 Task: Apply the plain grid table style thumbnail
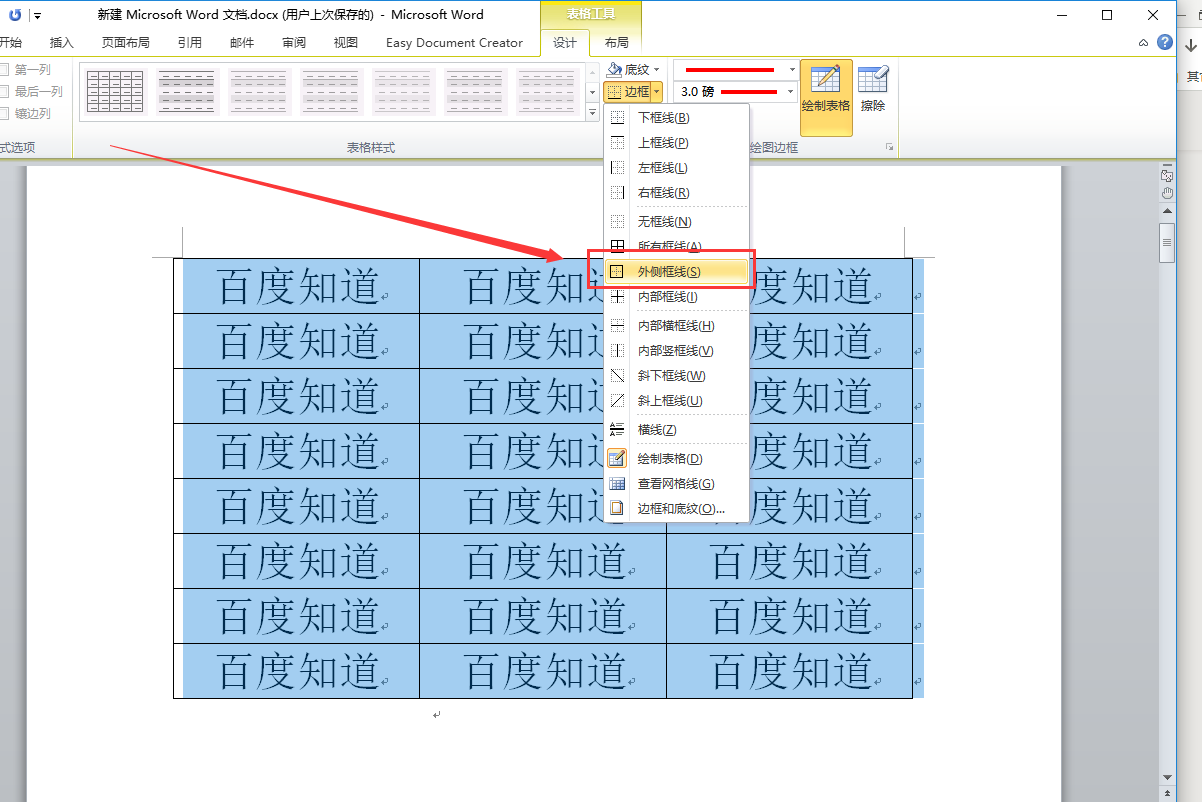[x=114, y=92]
